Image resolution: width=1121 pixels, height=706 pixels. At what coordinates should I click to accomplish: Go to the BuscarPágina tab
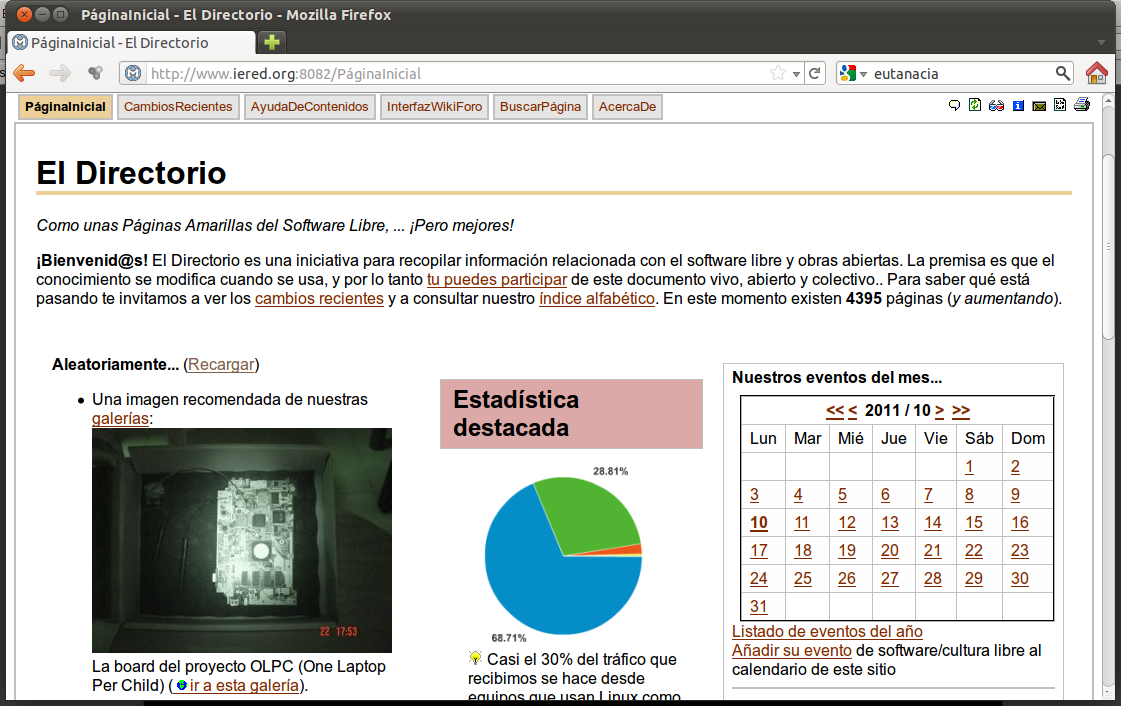[x=540, y=107]
